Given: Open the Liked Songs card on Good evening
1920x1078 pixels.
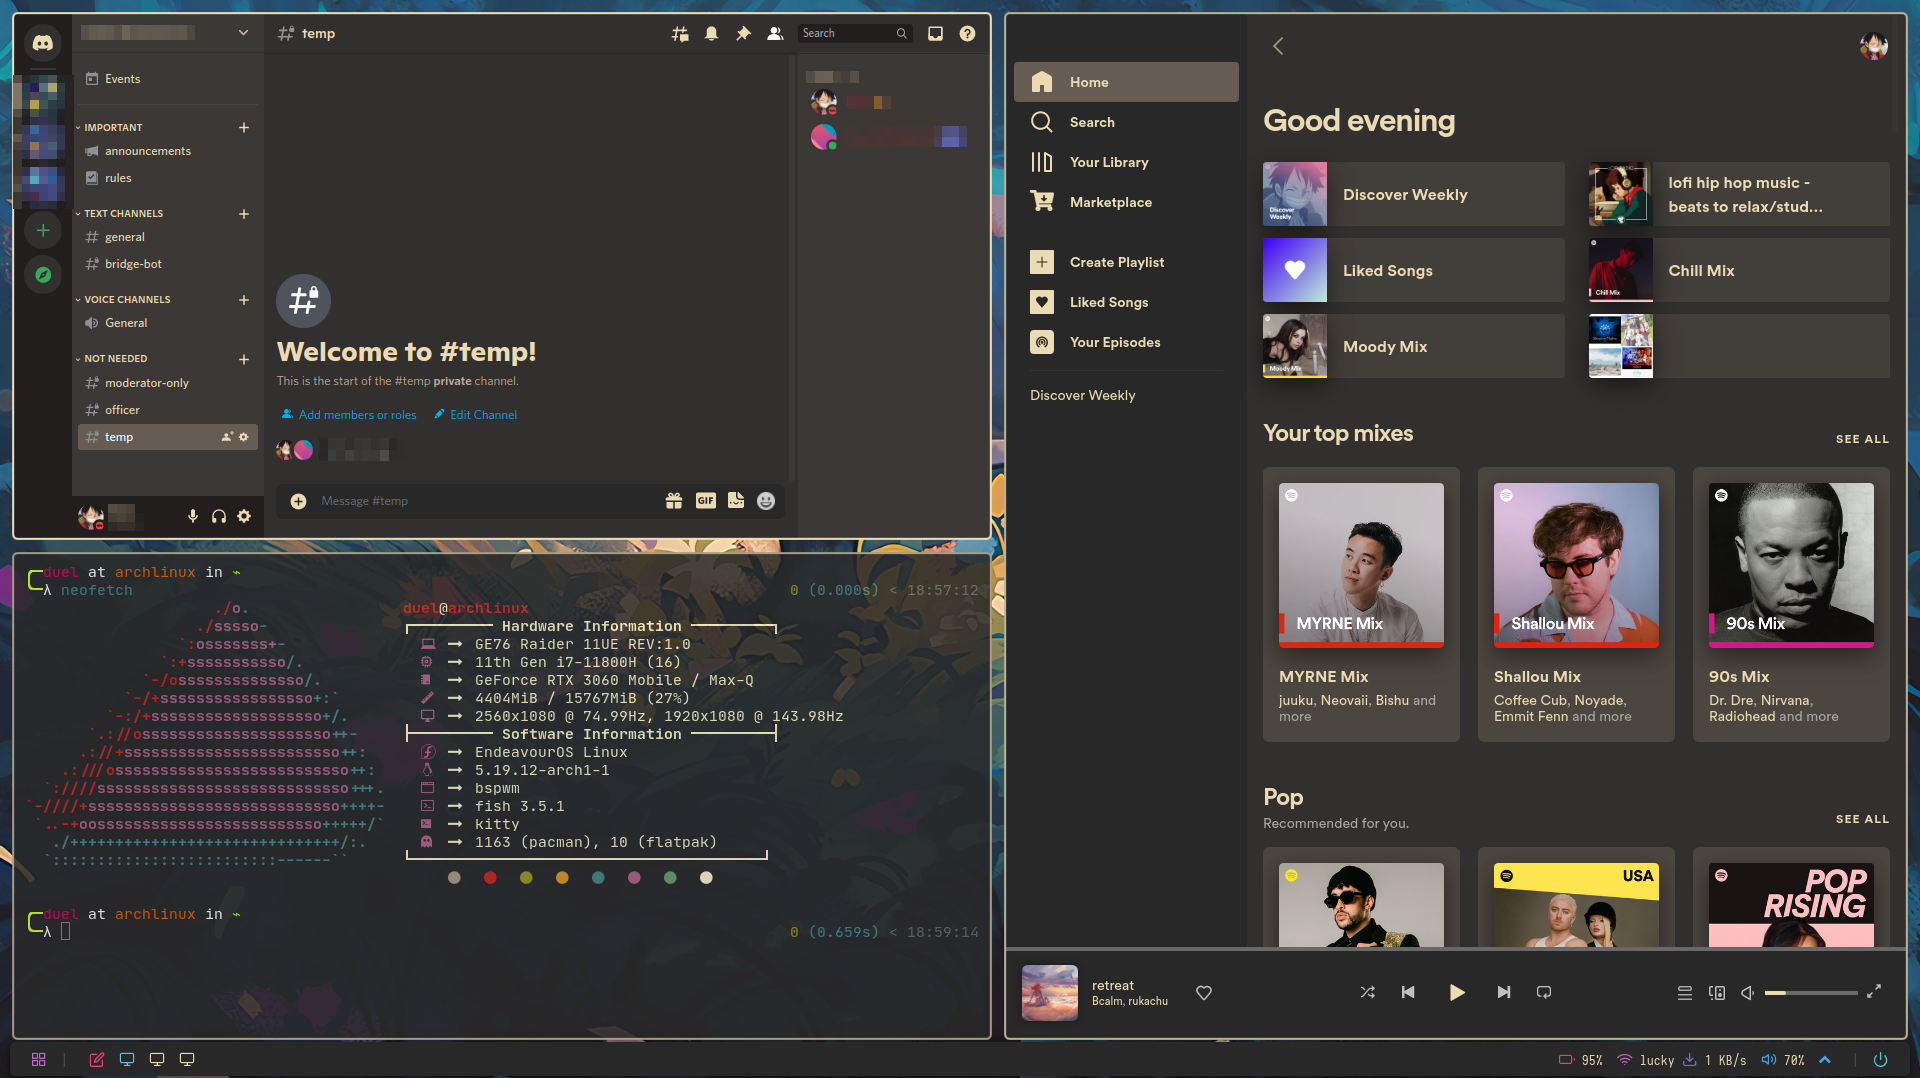Looking at the screenshot, I should coord(1413,270).
